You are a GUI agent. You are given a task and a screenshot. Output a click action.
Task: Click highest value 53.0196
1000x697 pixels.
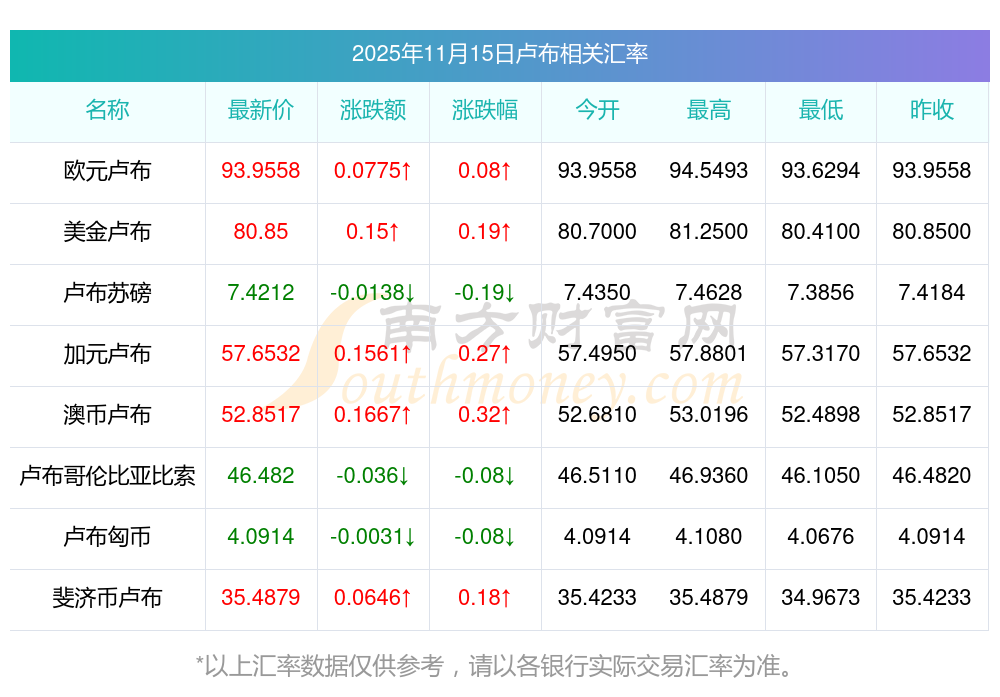[709, 415]
